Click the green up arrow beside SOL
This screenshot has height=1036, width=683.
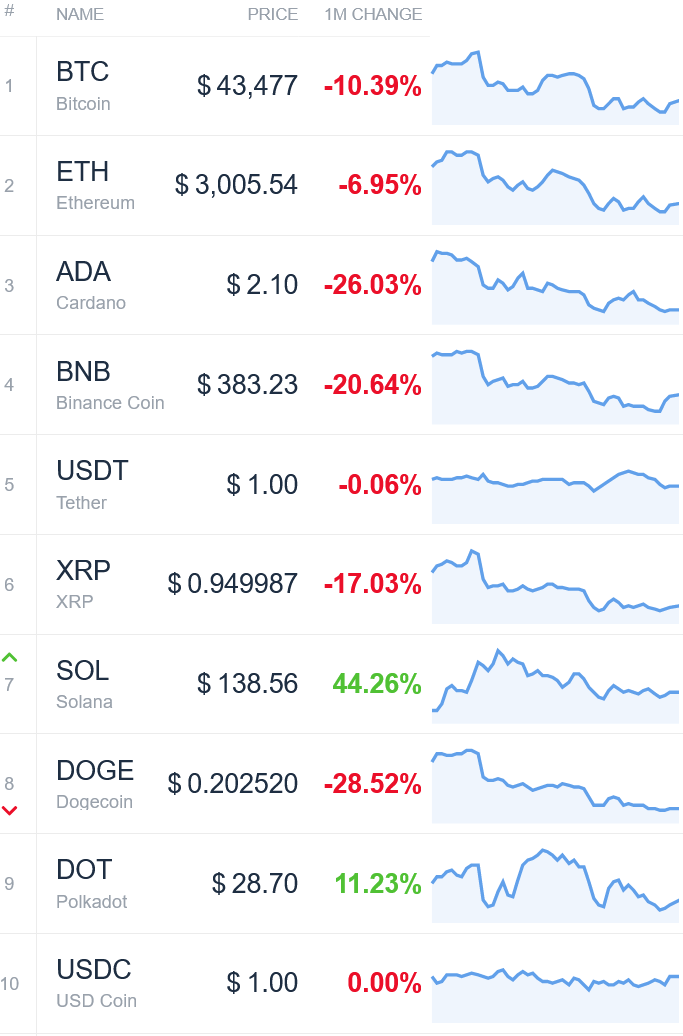[x=9, y=657]
